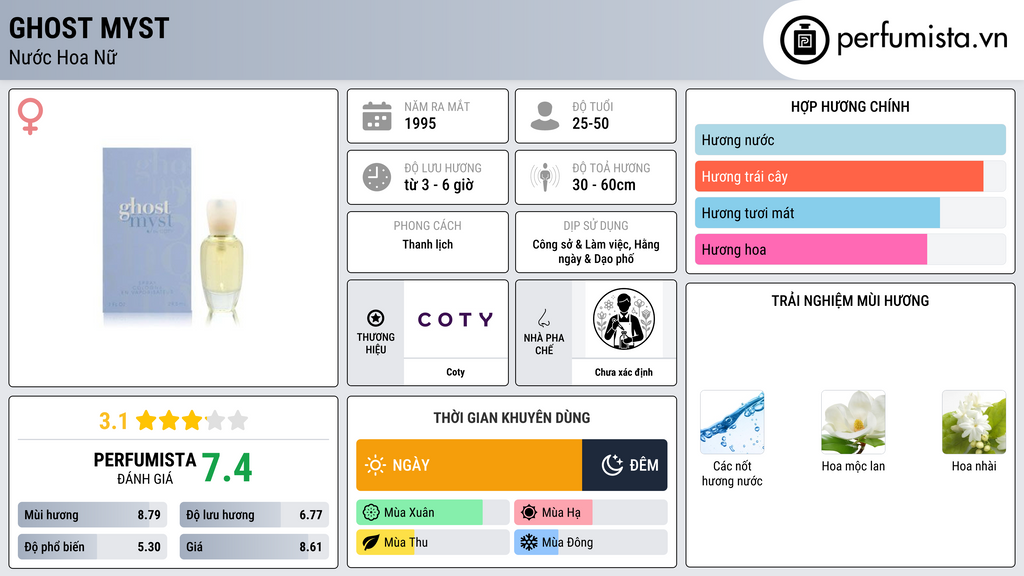
Task: Click the perfumista.vn perfume bottle logo icon
Action: (x=804, y=40)
